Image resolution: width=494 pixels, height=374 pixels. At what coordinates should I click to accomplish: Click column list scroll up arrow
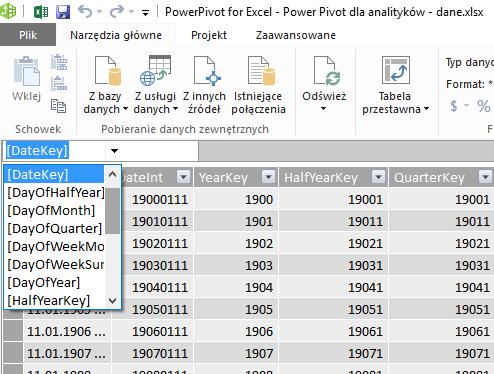click(113, 174)
